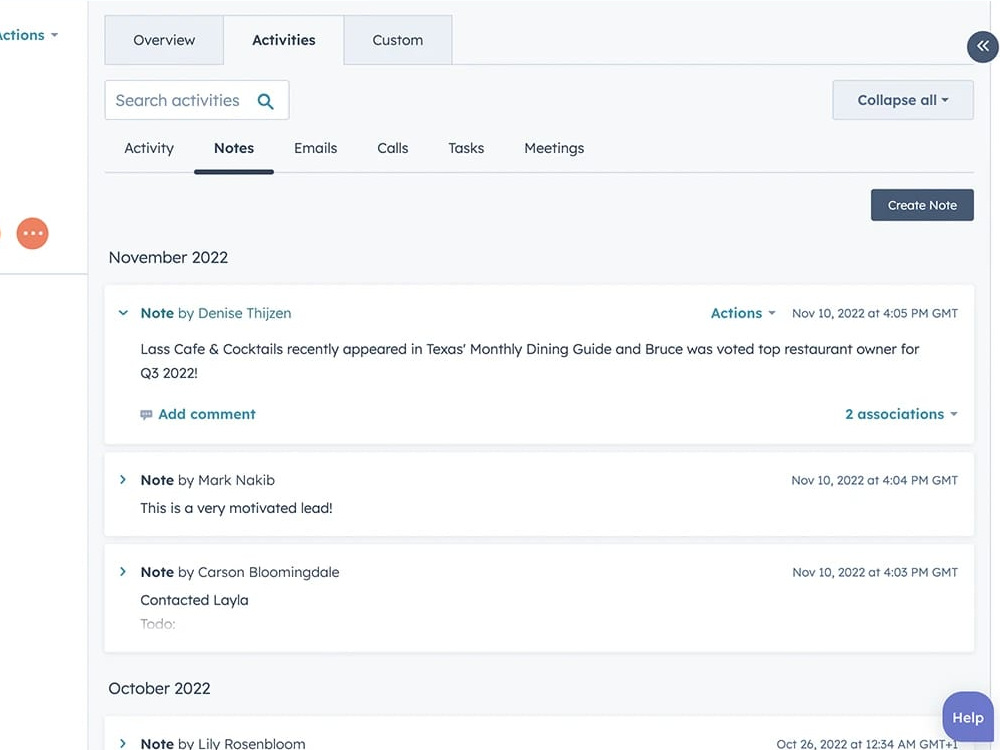This screenshot has height=750, width=1000.
Task: Click the Create Note button
Action: (x=922, y=205)
